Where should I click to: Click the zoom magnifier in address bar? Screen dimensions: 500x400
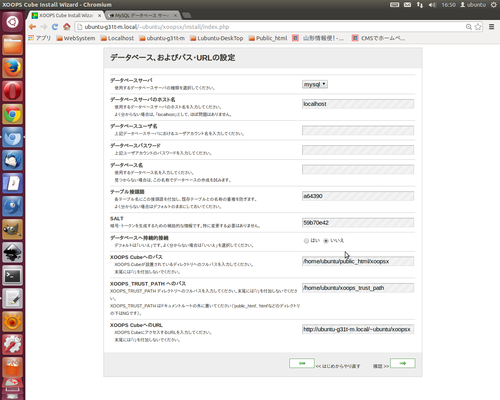469,27
